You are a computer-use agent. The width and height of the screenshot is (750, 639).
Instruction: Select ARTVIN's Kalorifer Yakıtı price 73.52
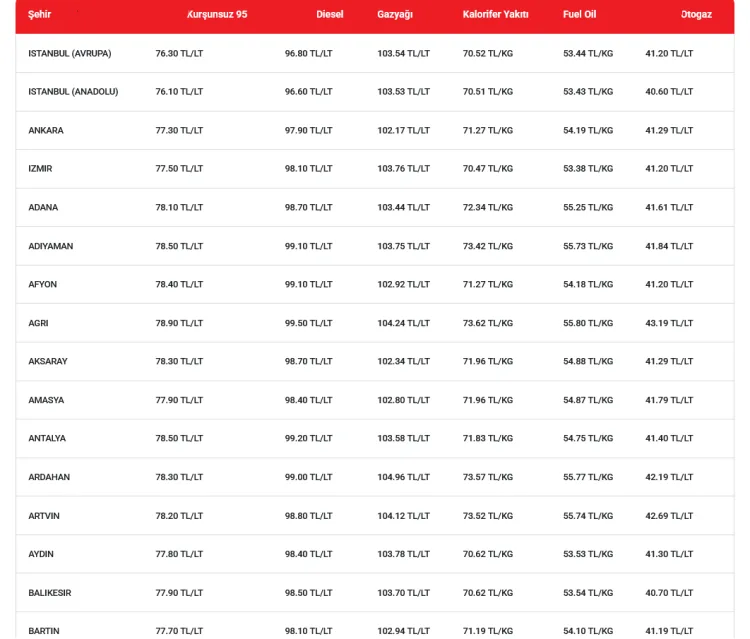point(487,516)
